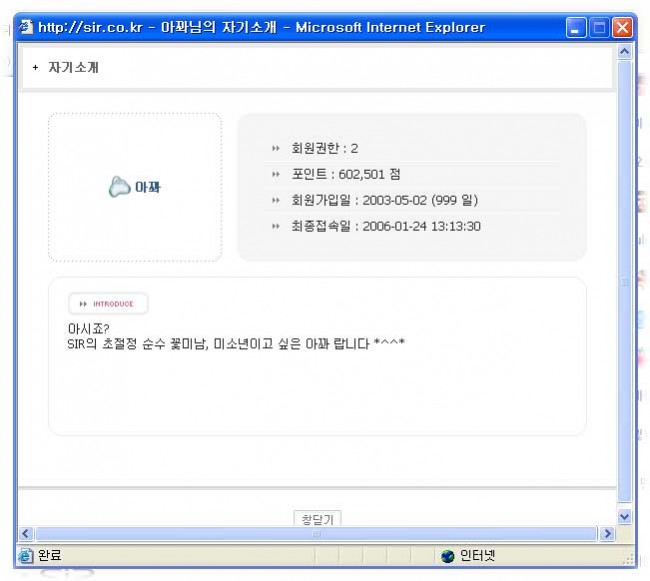The height and width of the screenshot is (581, 650).
Task: Select the 최종접속일 : 2006-01-24 13:13:30 text
Action: point(386,226)
